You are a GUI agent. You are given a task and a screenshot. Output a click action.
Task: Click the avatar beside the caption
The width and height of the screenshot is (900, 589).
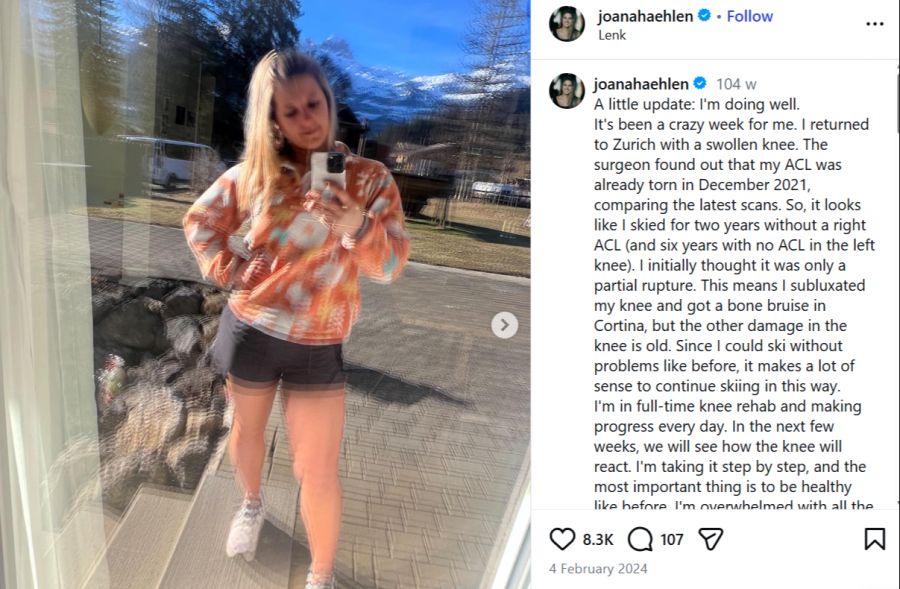567,91
